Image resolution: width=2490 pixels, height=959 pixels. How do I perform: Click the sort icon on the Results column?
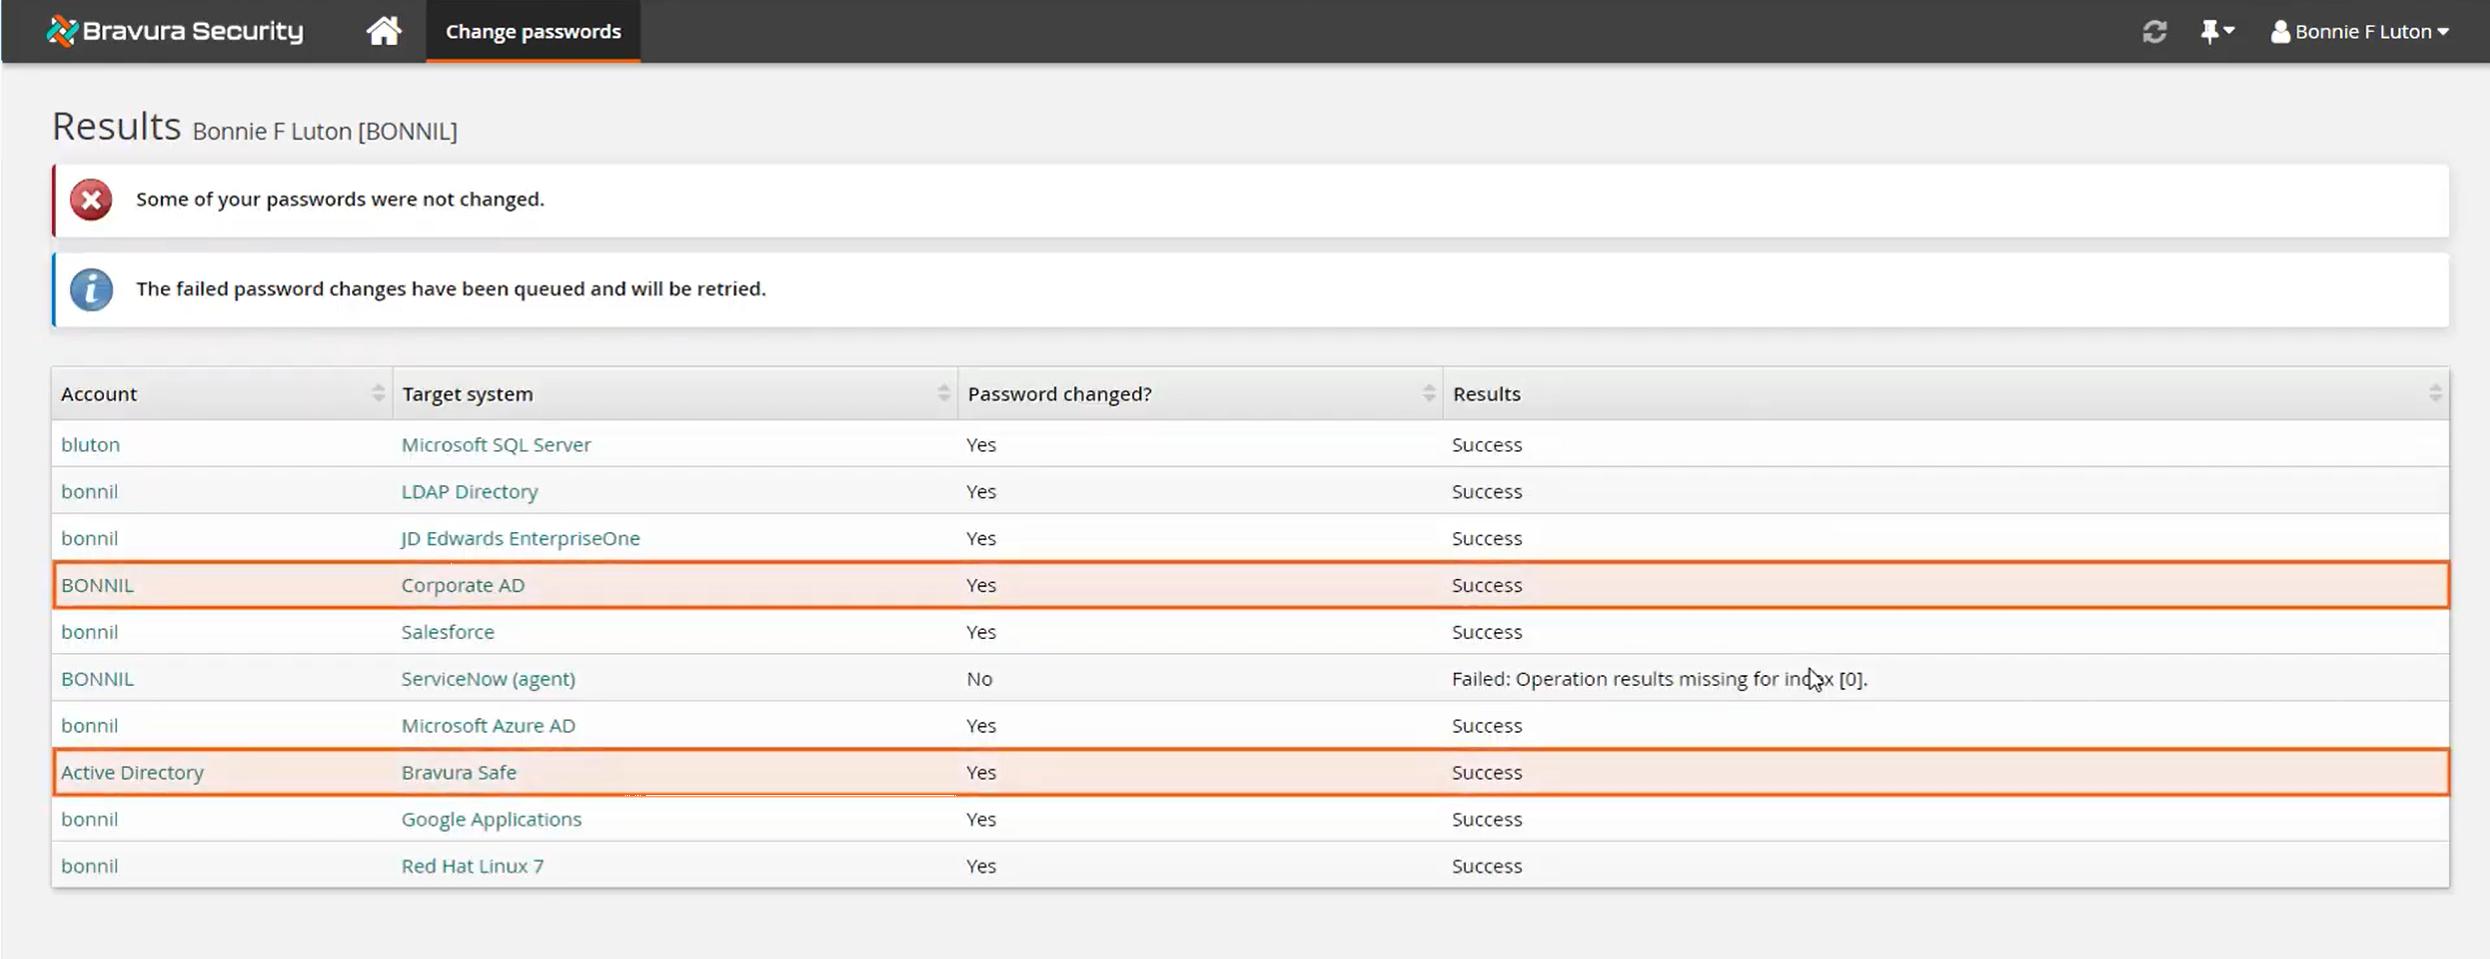click(2436, 393)
